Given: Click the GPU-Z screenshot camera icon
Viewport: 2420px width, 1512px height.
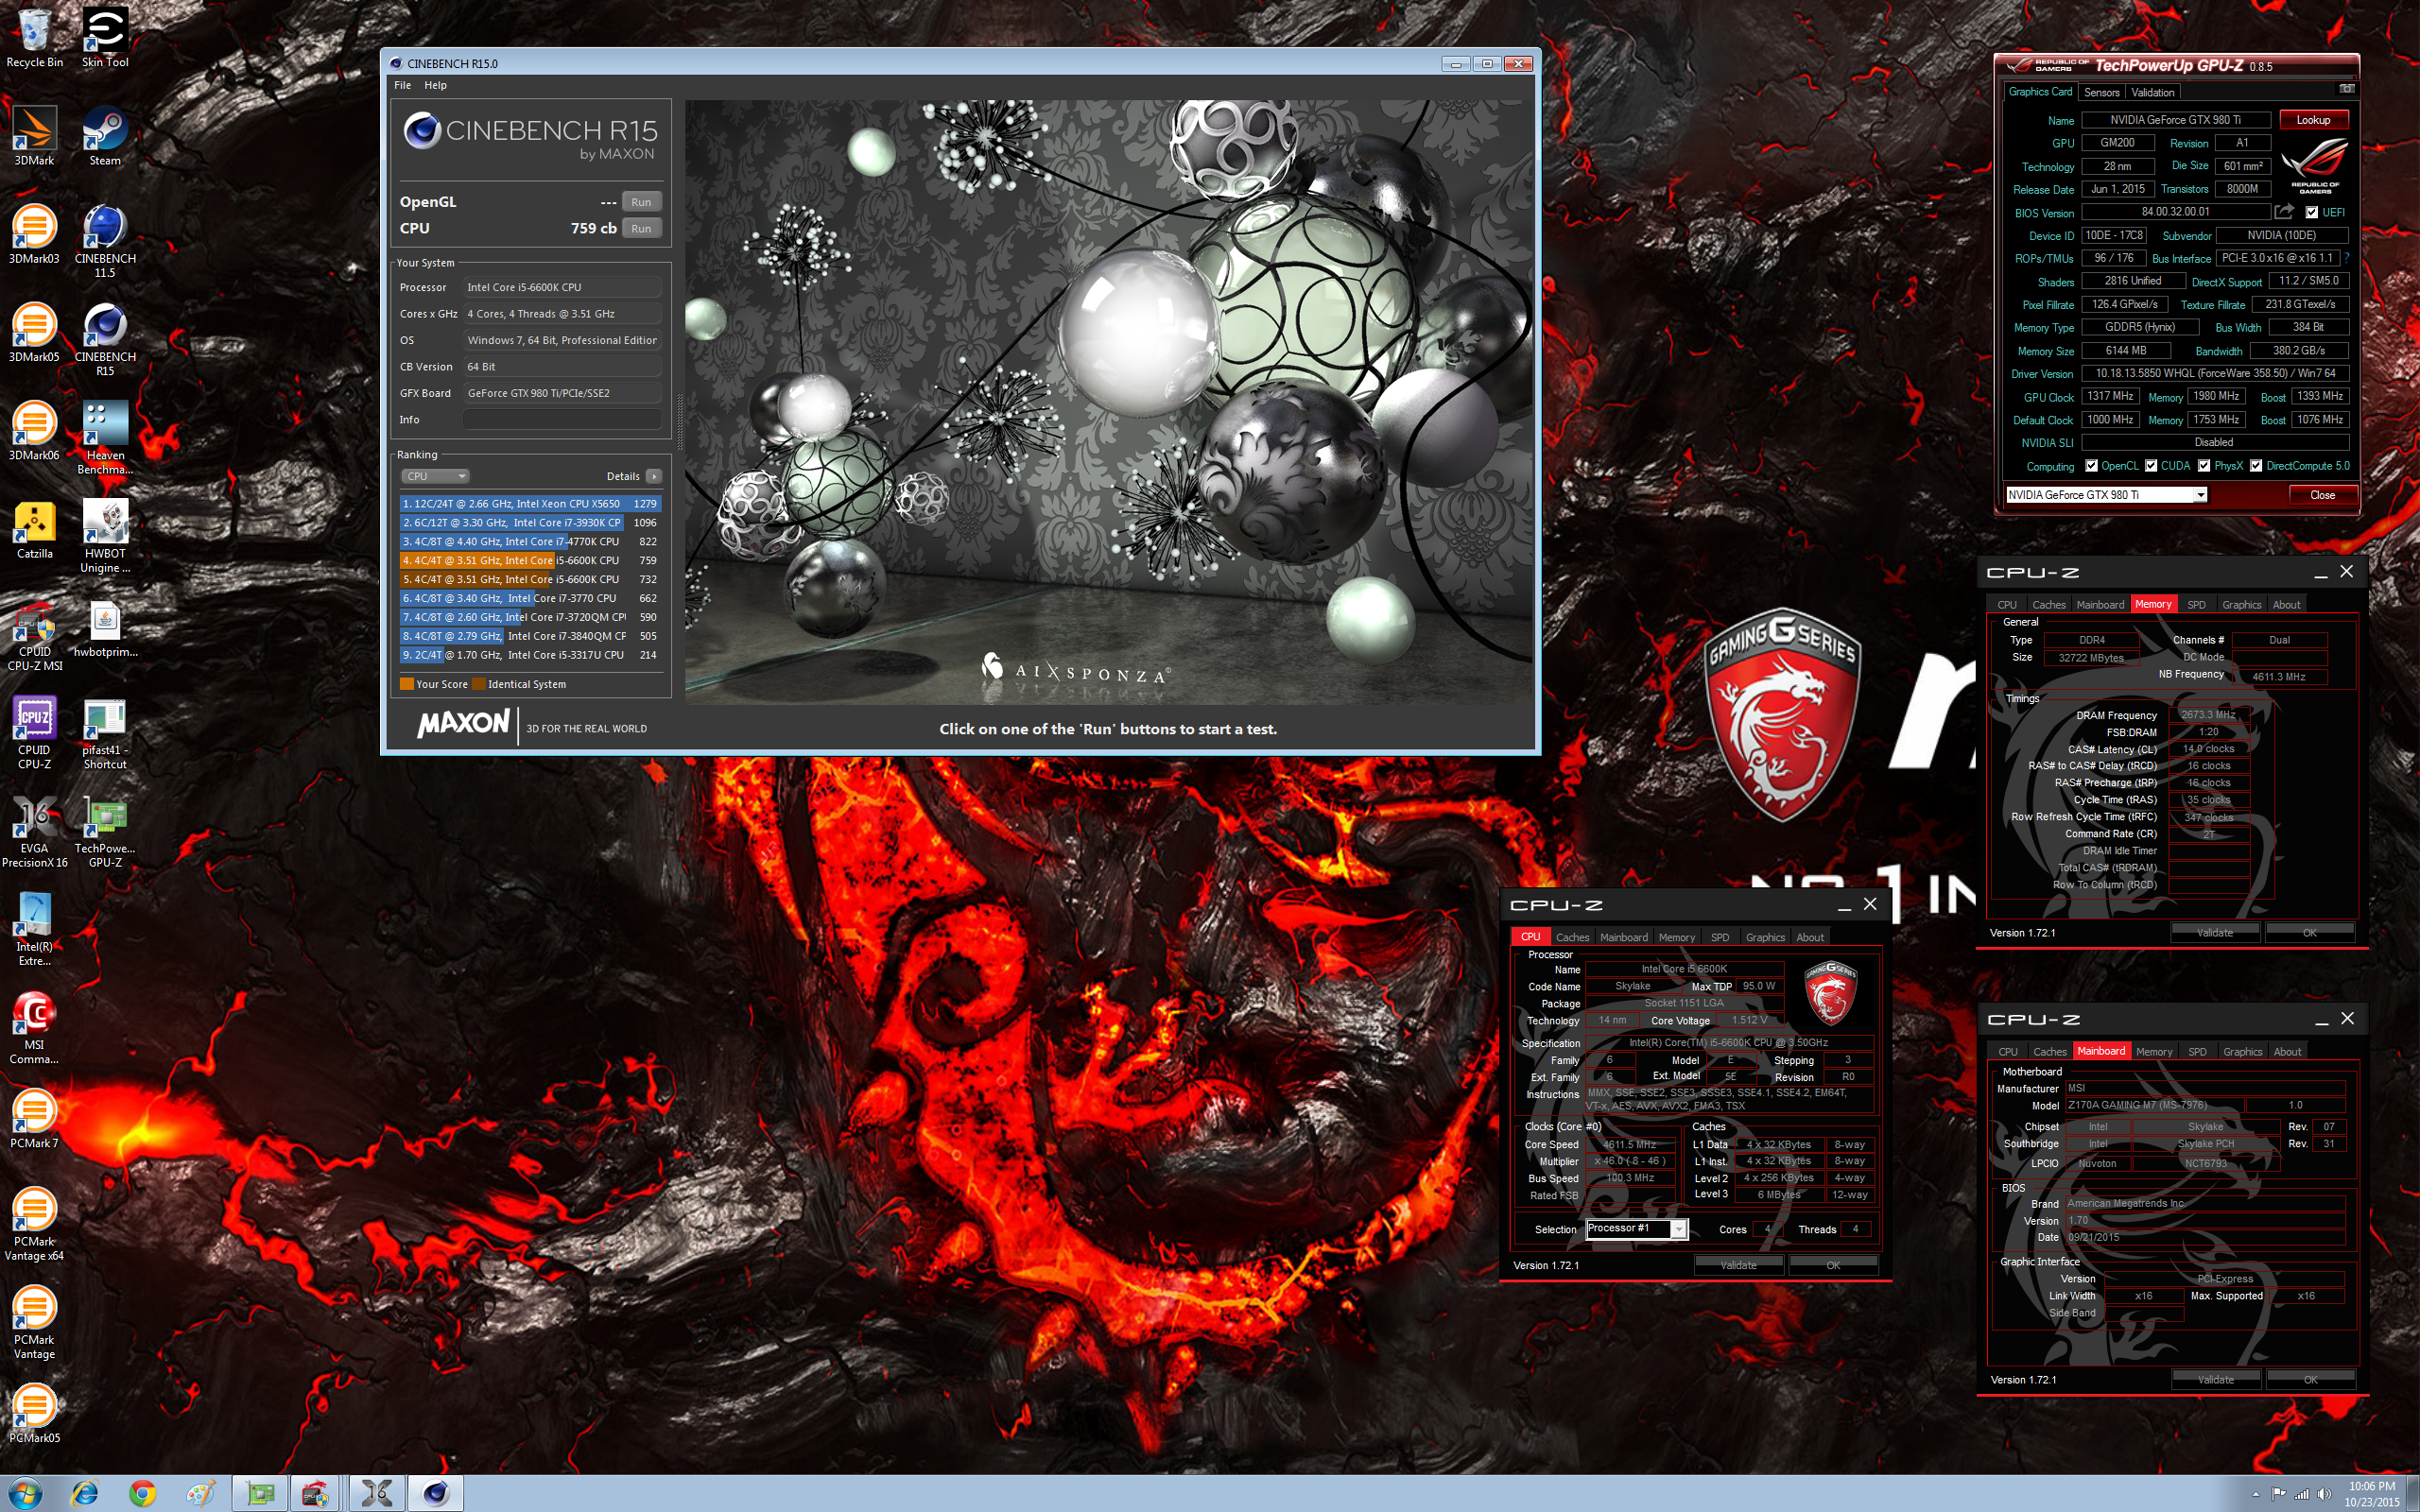Looking at the screenshot, I should pos(2346,89).
